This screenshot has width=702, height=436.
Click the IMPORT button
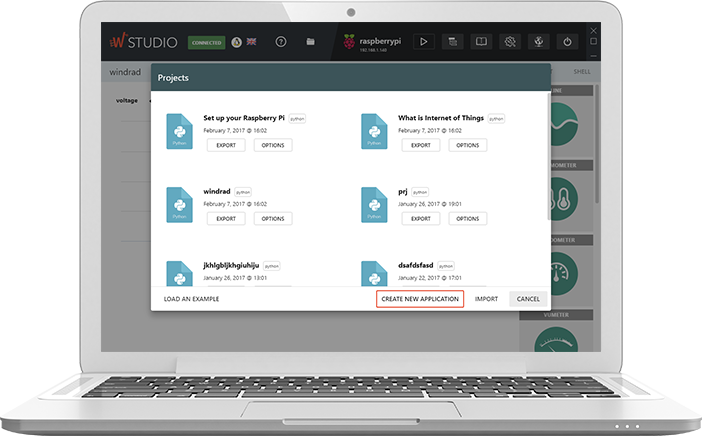[x=487, y=299]
